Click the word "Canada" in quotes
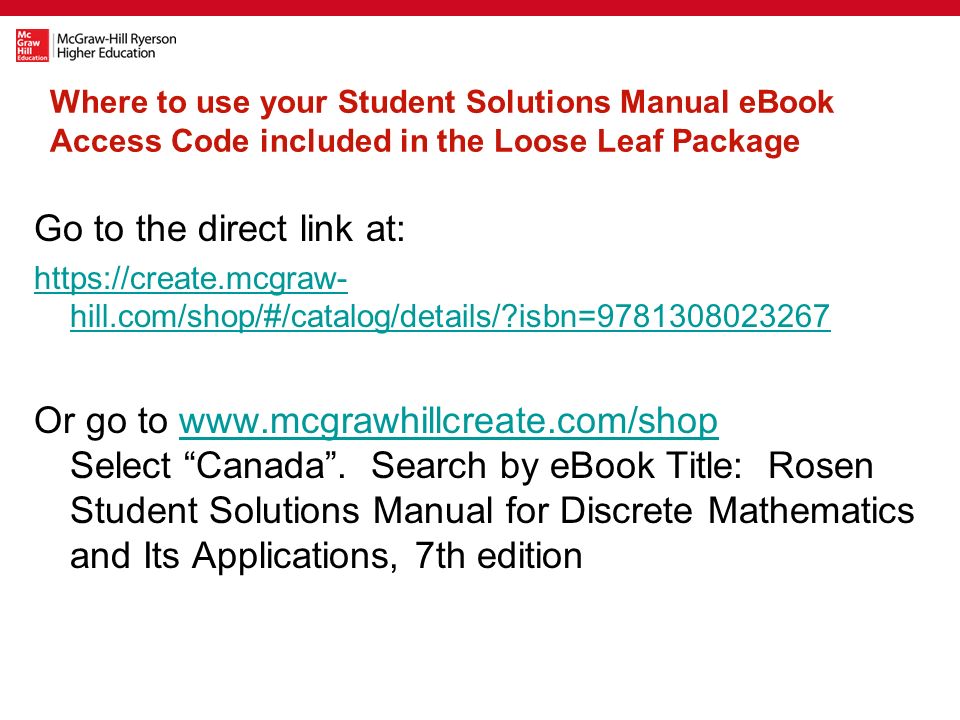 [261, 466]
